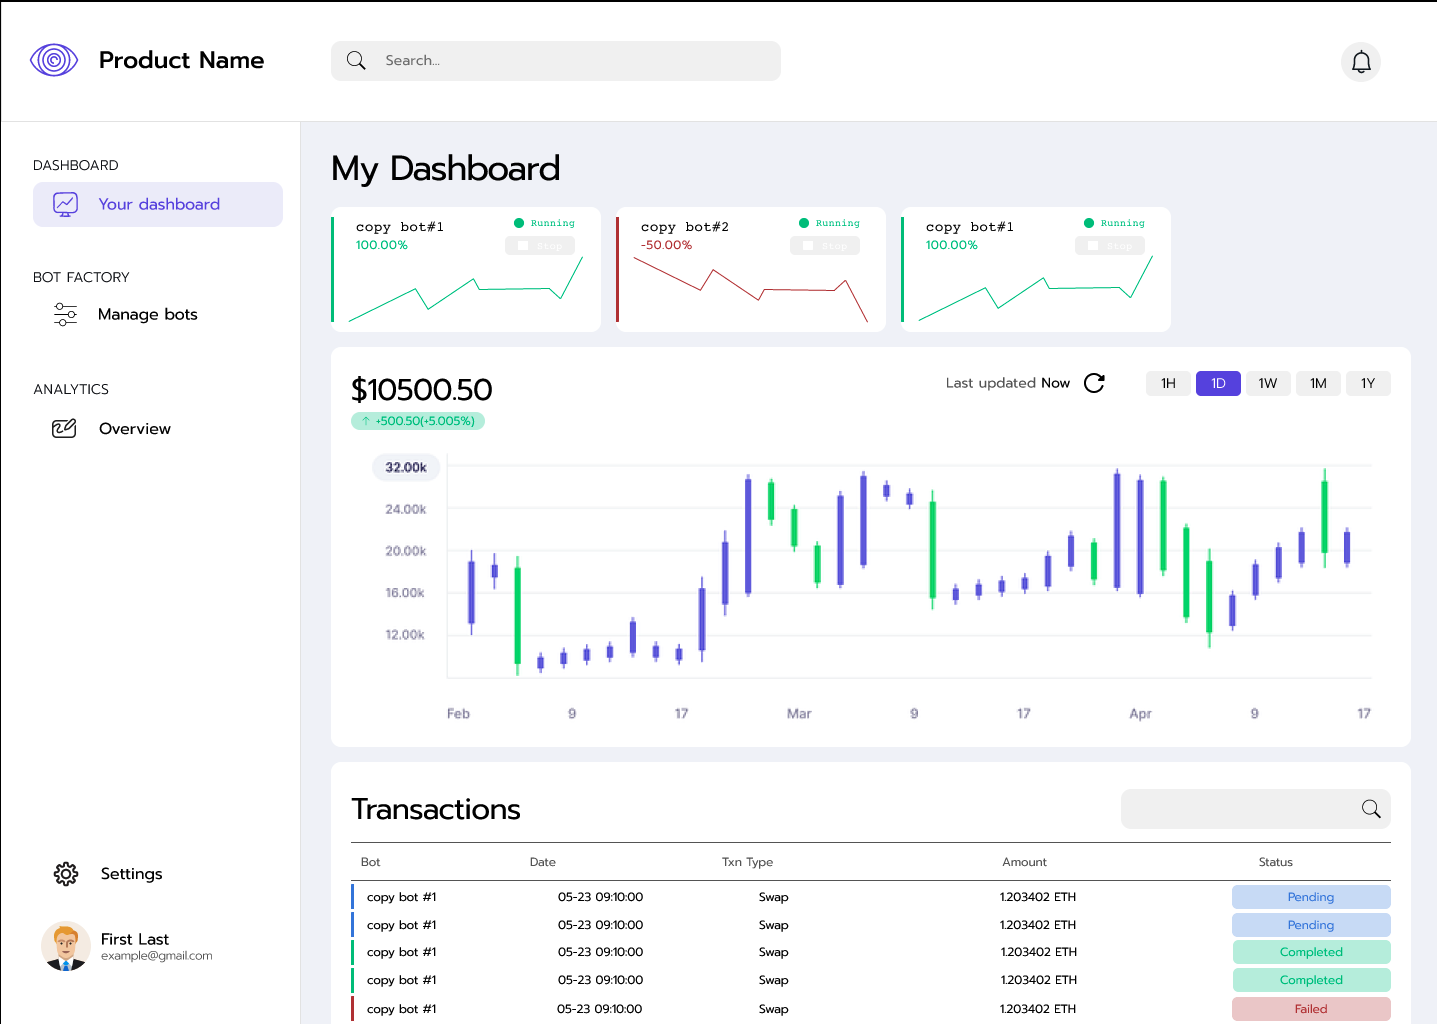Click the Status column header
This screenshot has height=1024, width=1437.
coord(1276,862)
